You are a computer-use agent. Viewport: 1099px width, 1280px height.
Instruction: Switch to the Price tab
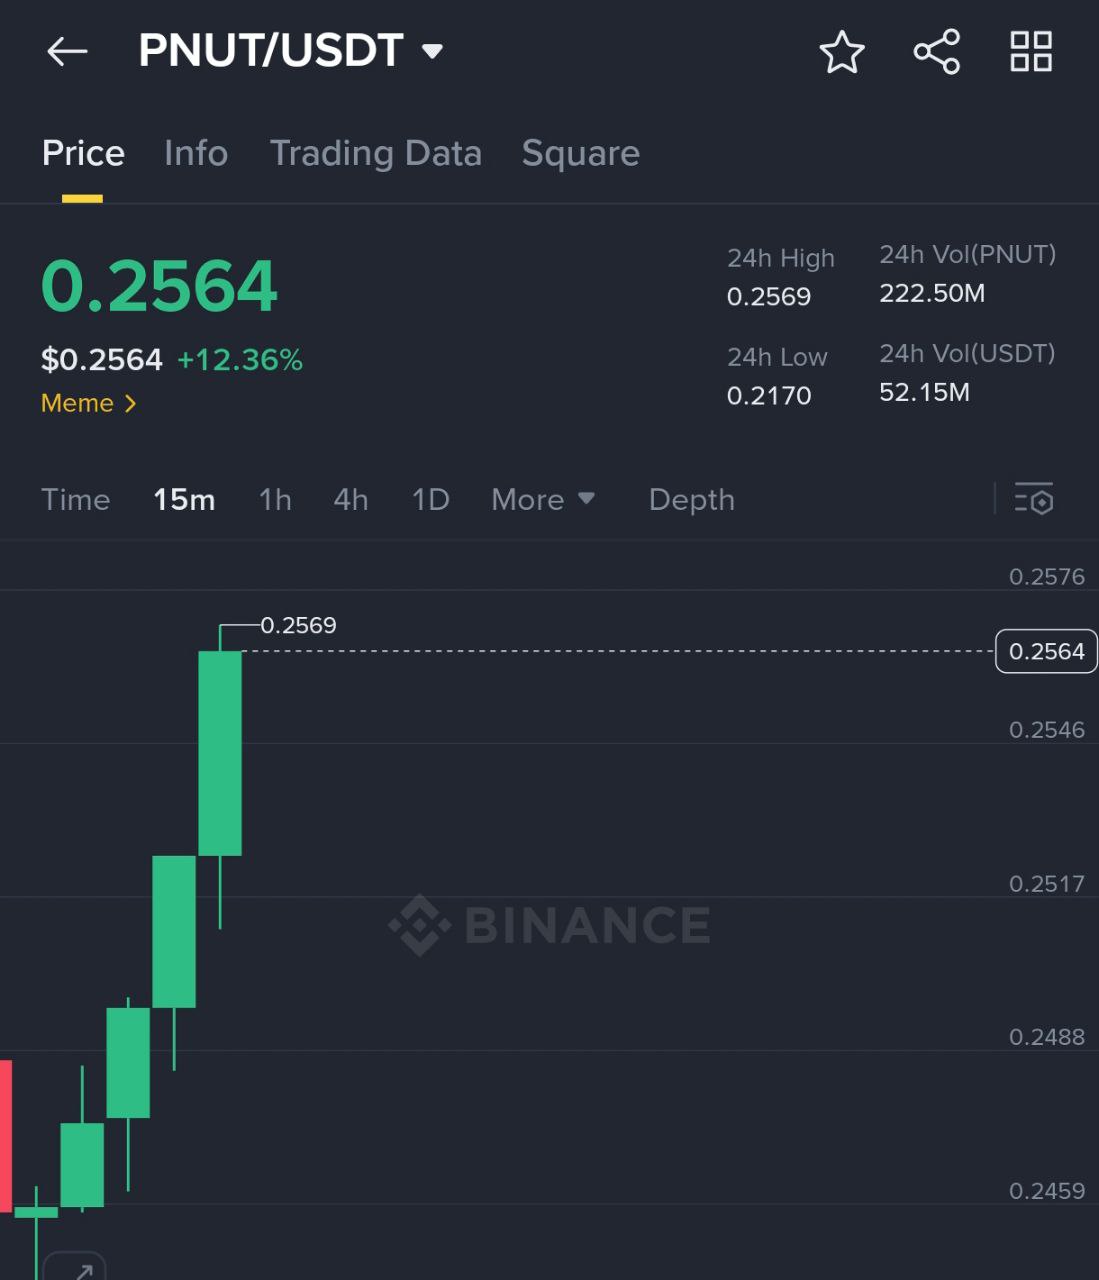(x=83, y=153)
